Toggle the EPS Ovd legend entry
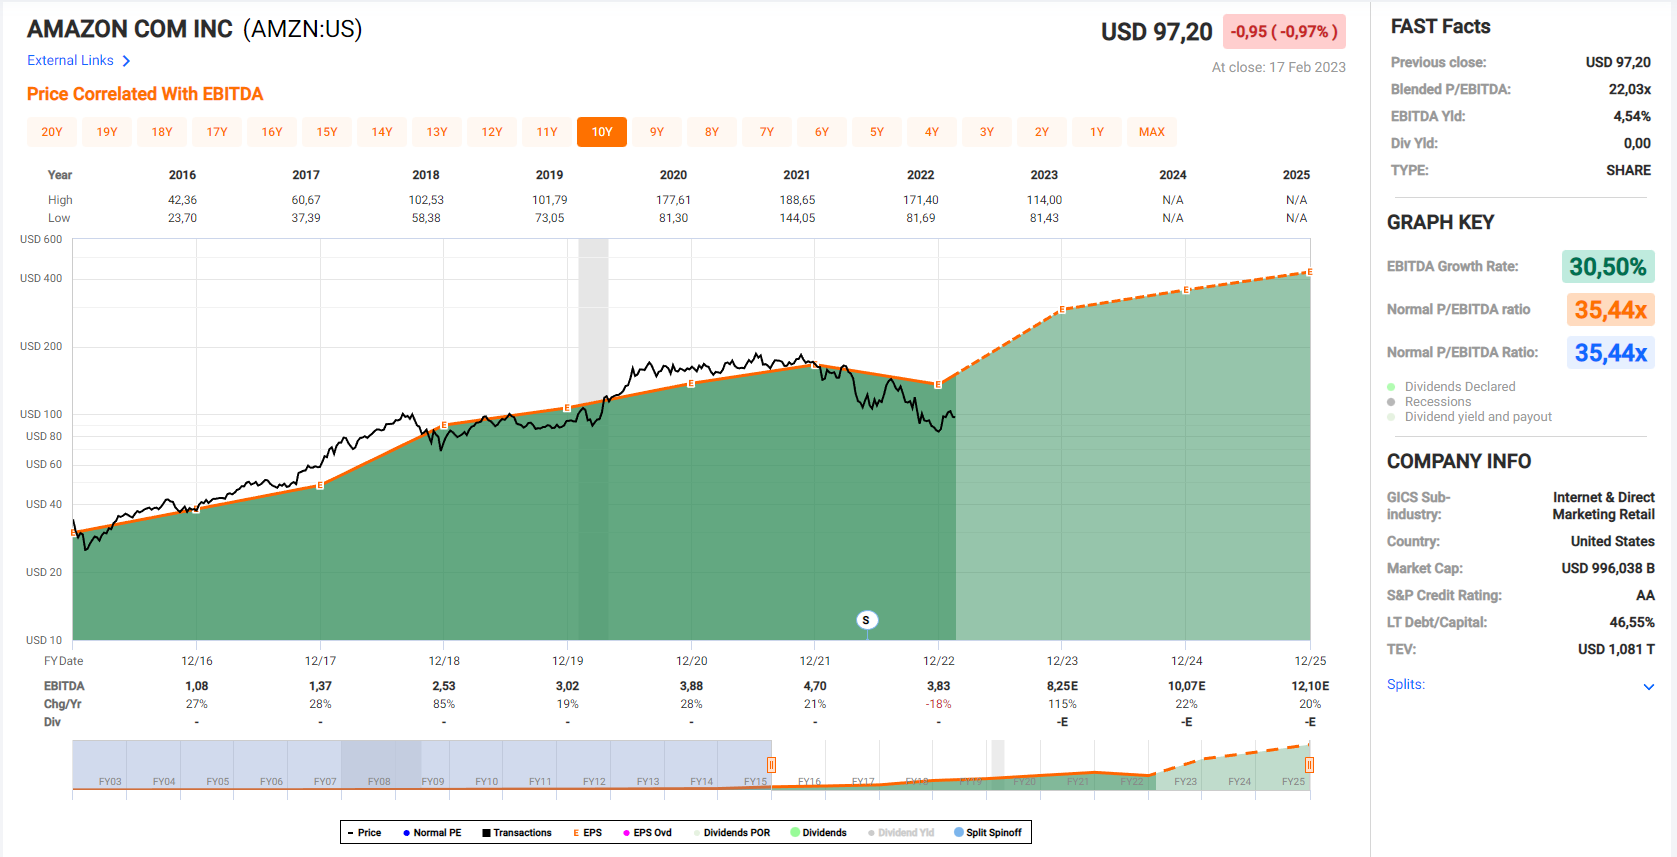 [647, 832]
